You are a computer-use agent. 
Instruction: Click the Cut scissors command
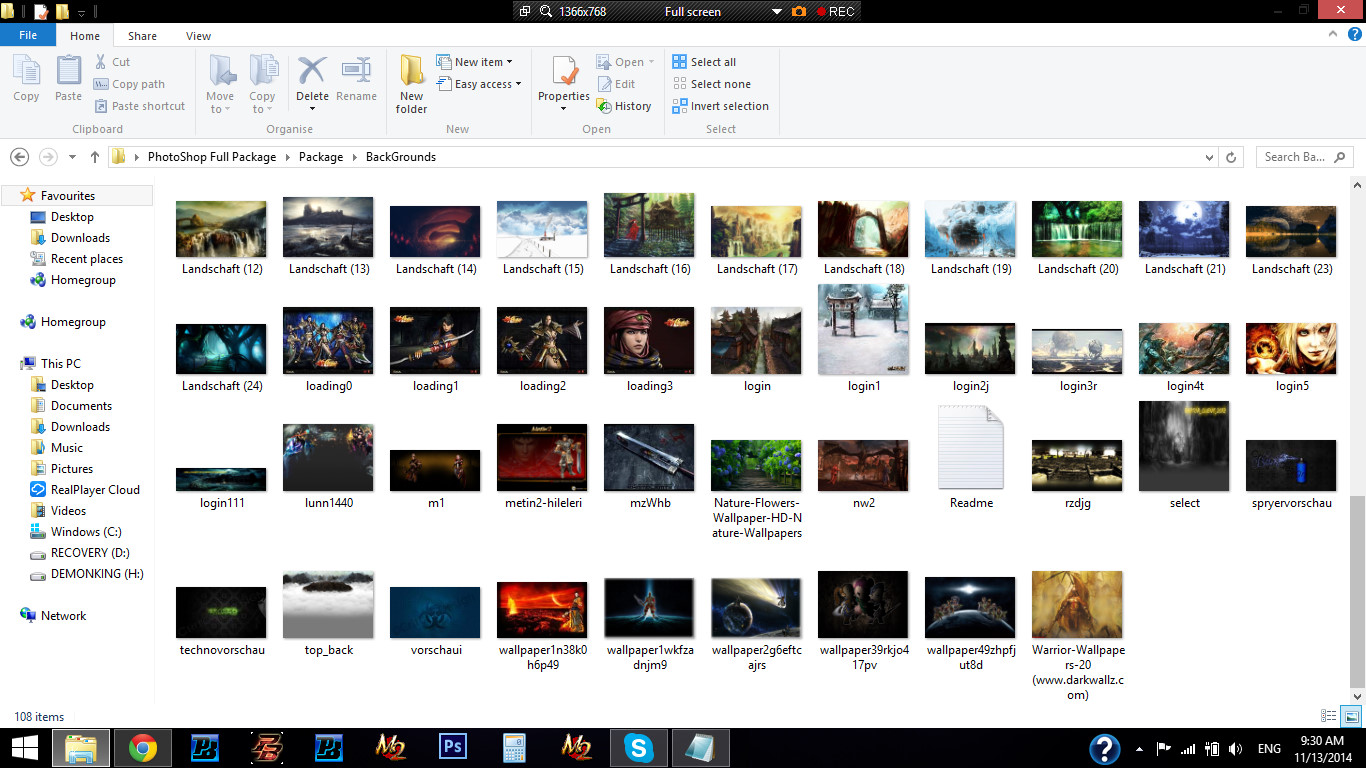coord(112,62)
